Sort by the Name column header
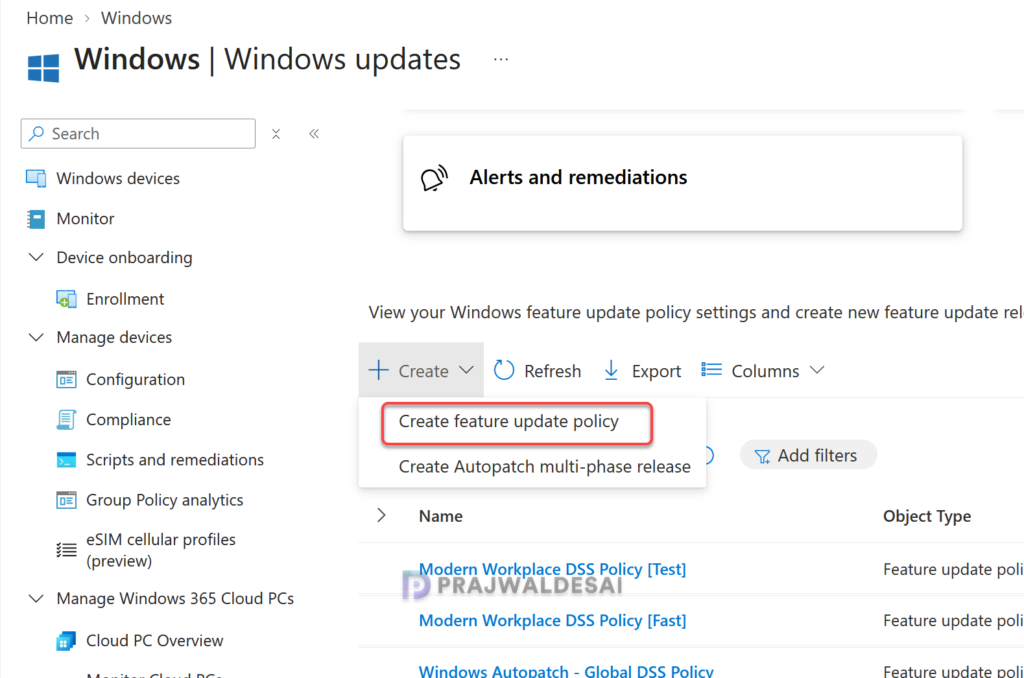The height and width of the screenshot is (678, 1024). (x=441, y=516)
